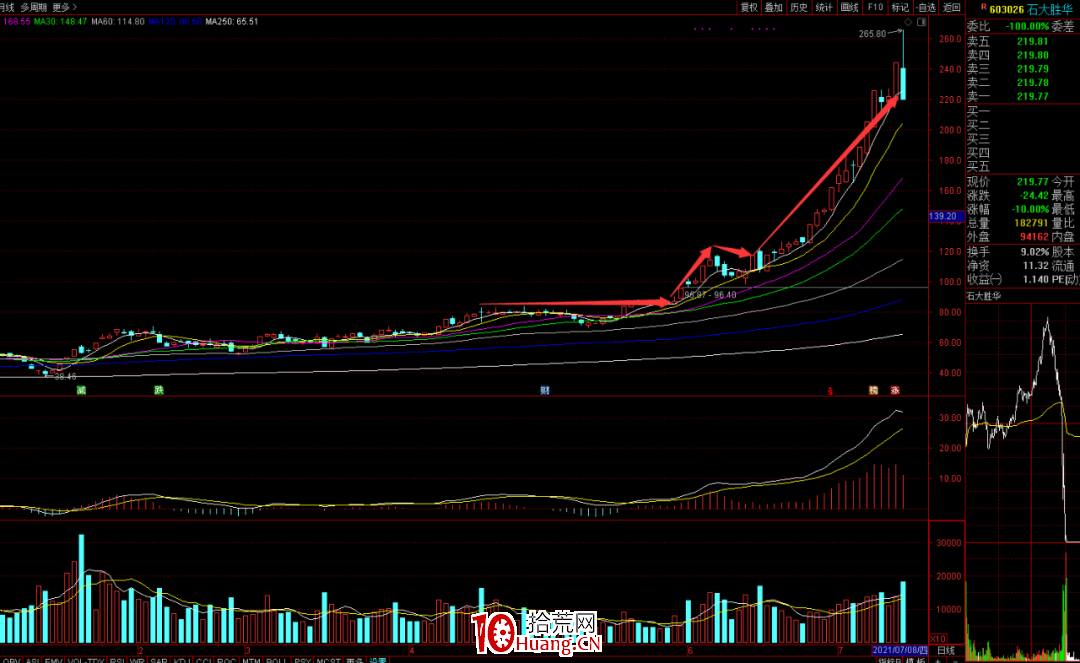Open 历史 history view

tap(798, 7)
